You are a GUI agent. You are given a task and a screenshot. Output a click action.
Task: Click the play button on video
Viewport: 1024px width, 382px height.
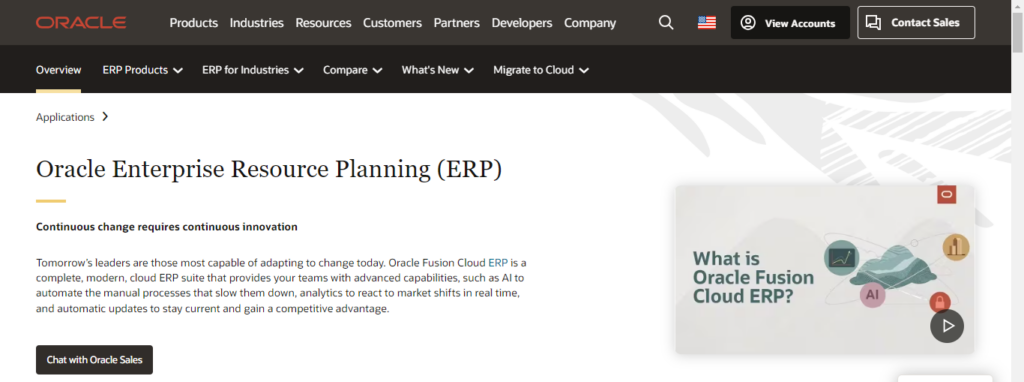point(947,325)
